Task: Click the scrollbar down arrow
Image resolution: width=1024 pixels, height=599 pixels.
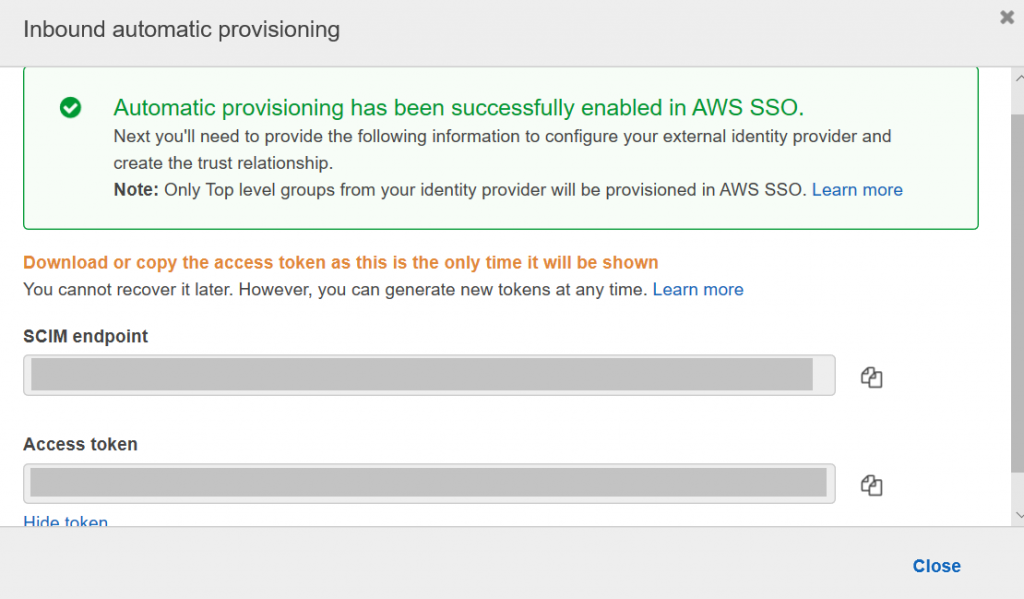Action: [x=1018, y=514]
